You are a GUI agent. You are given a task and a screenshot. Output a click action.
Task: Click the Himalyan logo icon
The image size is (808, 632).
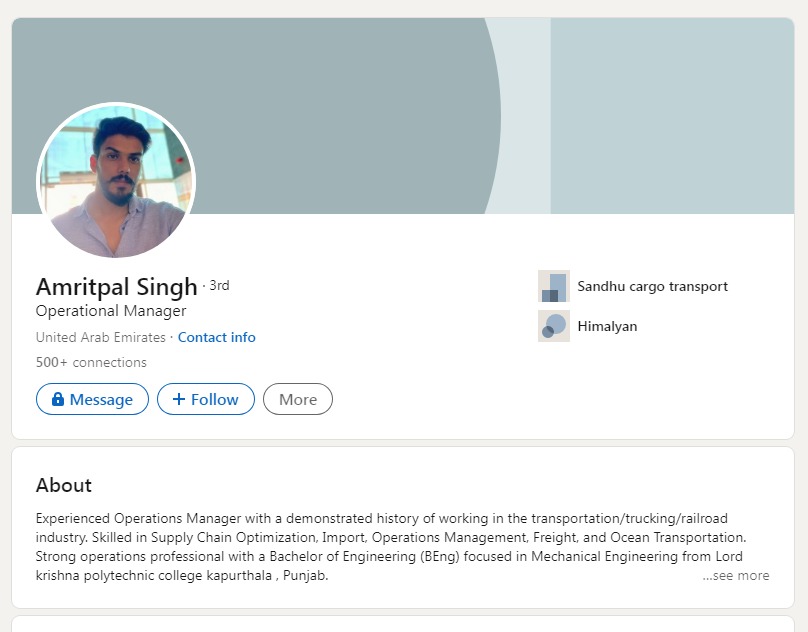pos(554,326)
